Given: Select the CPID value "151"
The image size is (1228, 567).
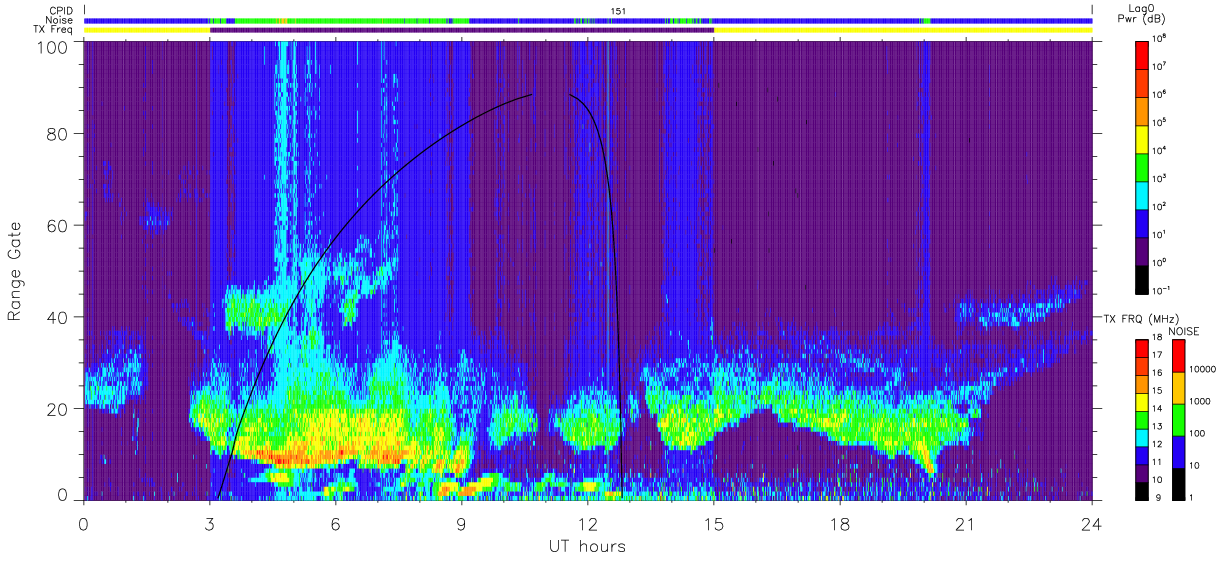Looking at the screenshot, I should [618, 11].
